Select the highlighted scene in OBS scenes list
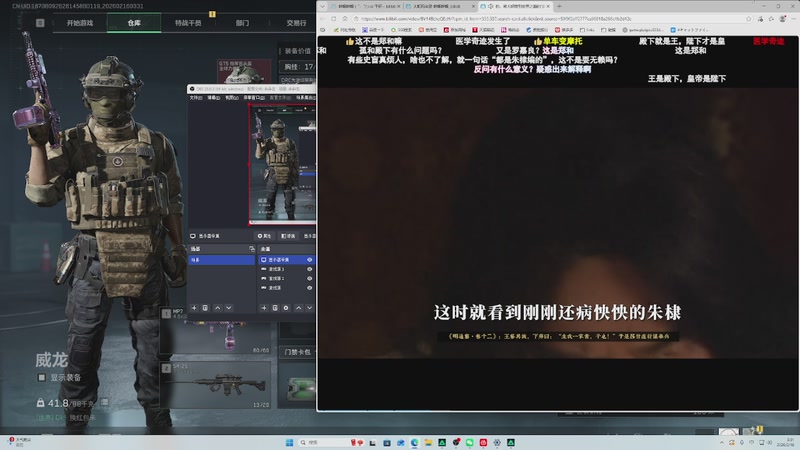Screen dimensions: 800x450 pos(222,260)
